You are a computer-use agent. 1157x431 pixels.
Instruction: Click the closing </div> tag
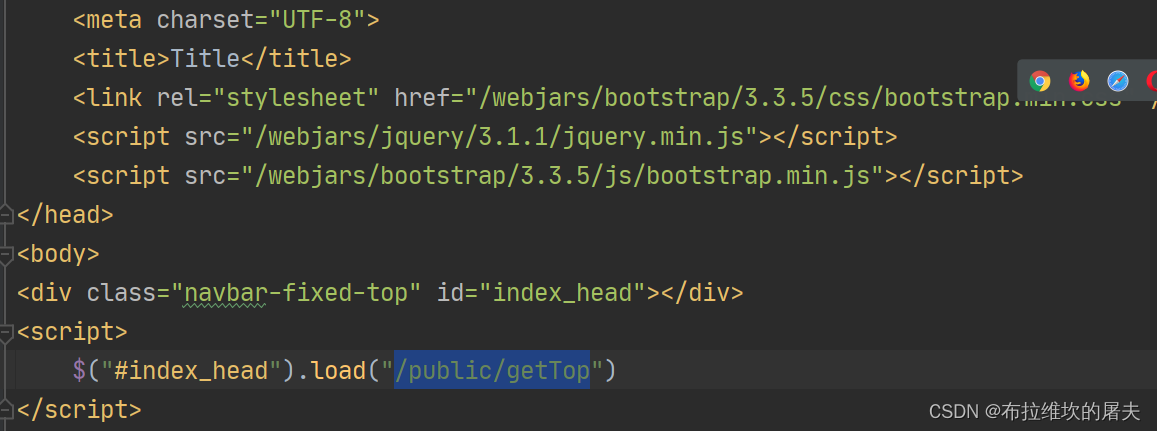(702, 294)
